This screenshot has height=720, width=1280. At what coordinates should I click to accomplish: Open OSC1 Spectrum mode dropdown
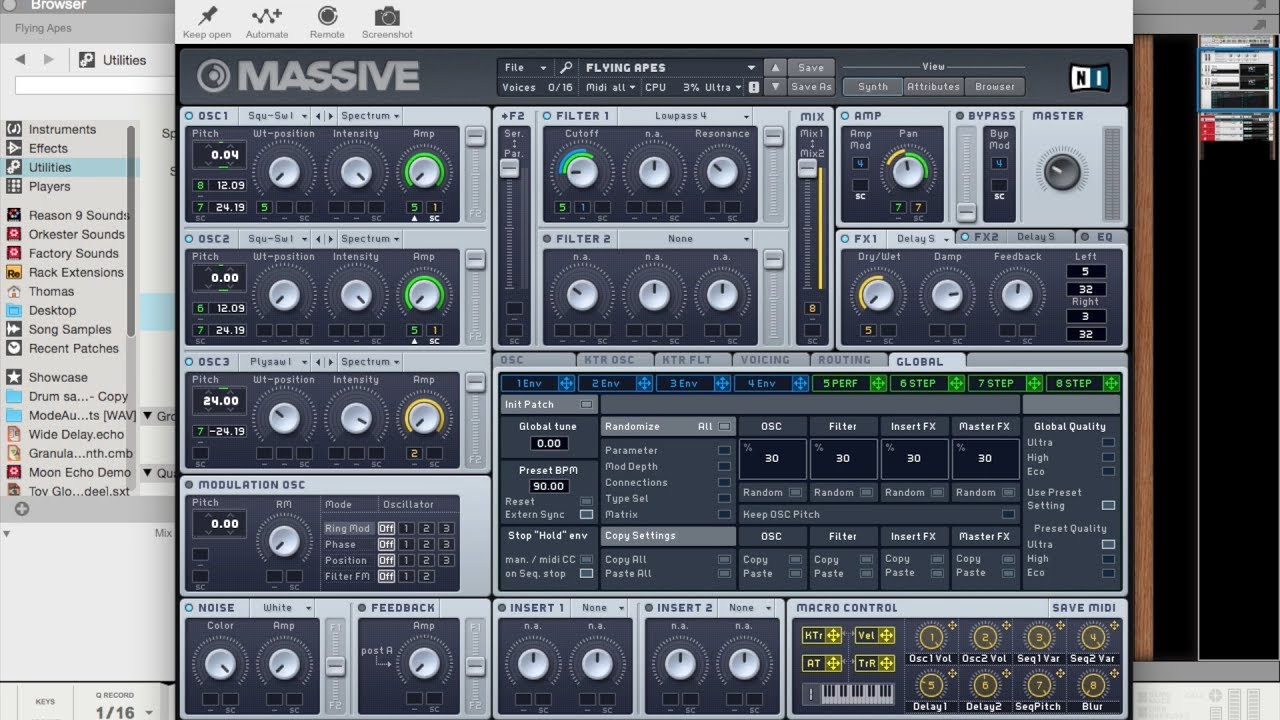point(370,116)
